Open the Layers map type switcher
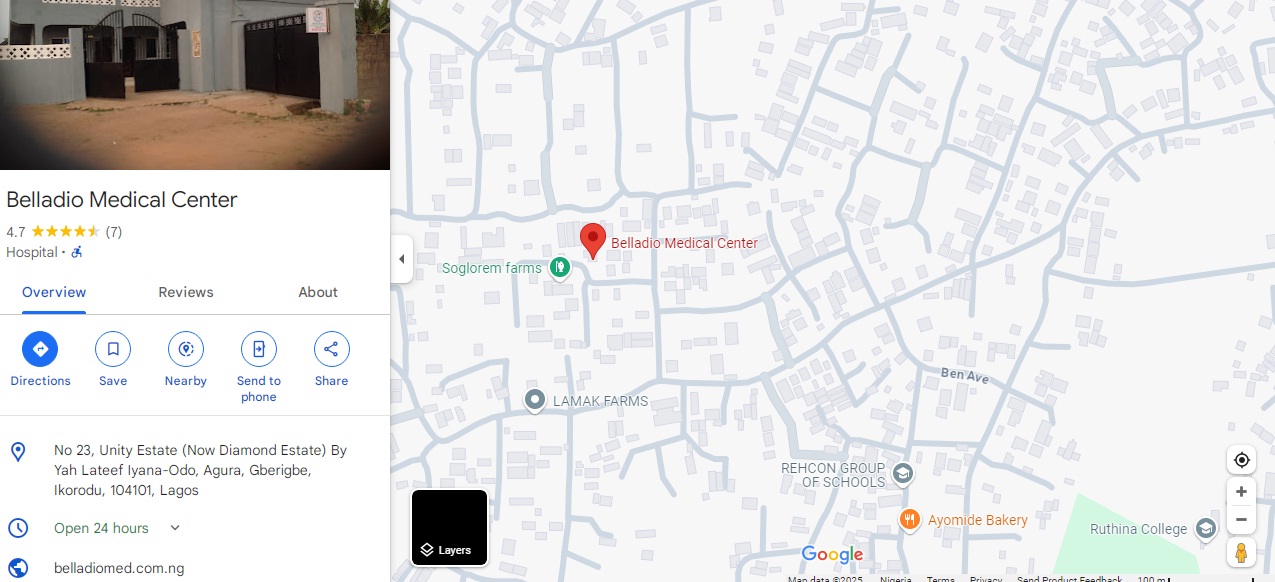 [x=449, y=527]
